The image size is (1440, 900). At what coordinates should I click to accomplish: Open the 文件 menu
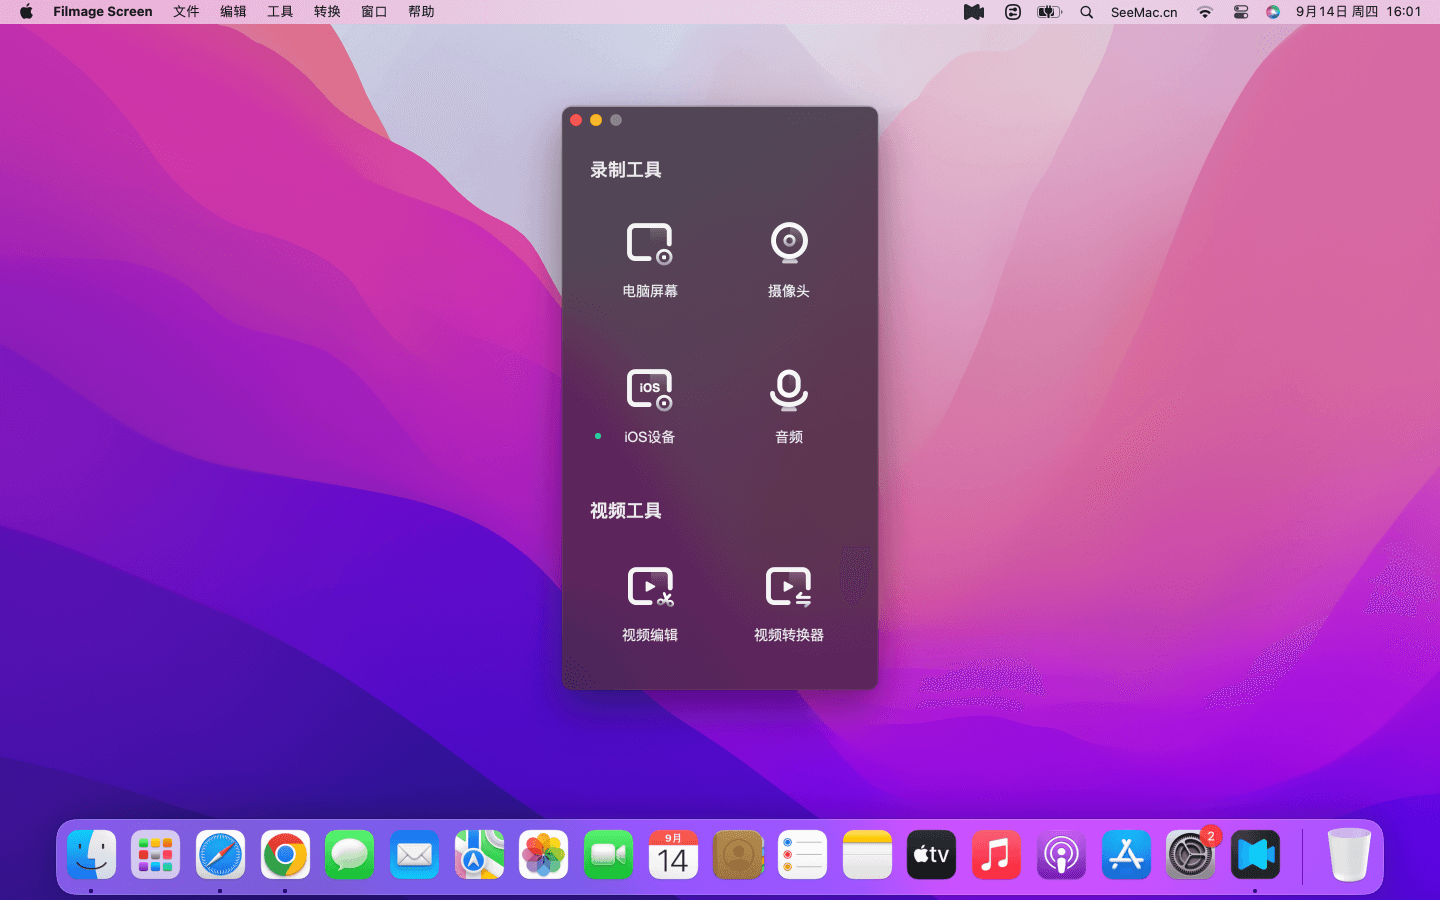(186, 12)
